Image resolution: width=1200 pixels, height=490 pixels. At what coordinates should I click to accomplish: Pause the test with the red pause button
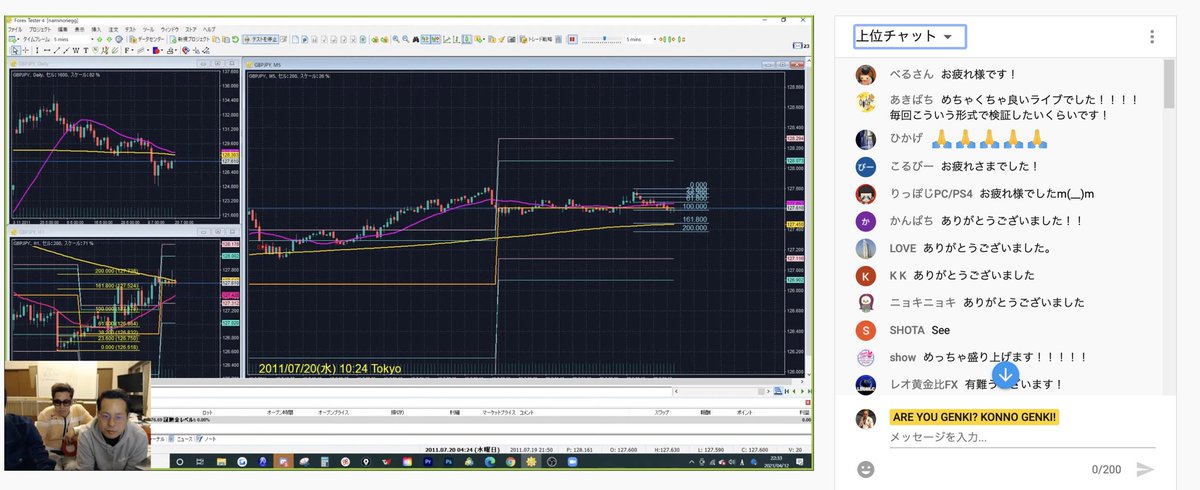(x=572, y=39)
